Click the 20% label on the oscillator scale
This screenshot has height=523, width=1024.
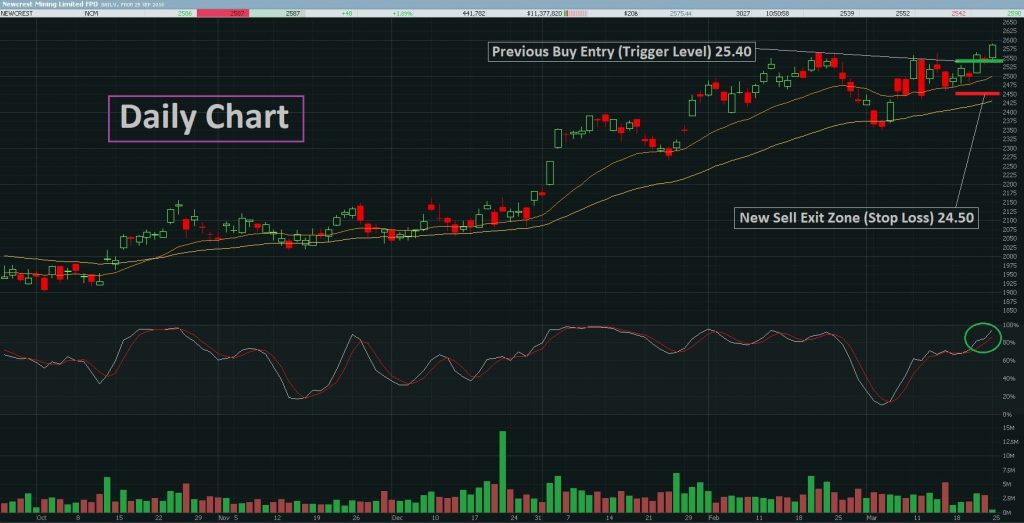(1008, 396)
